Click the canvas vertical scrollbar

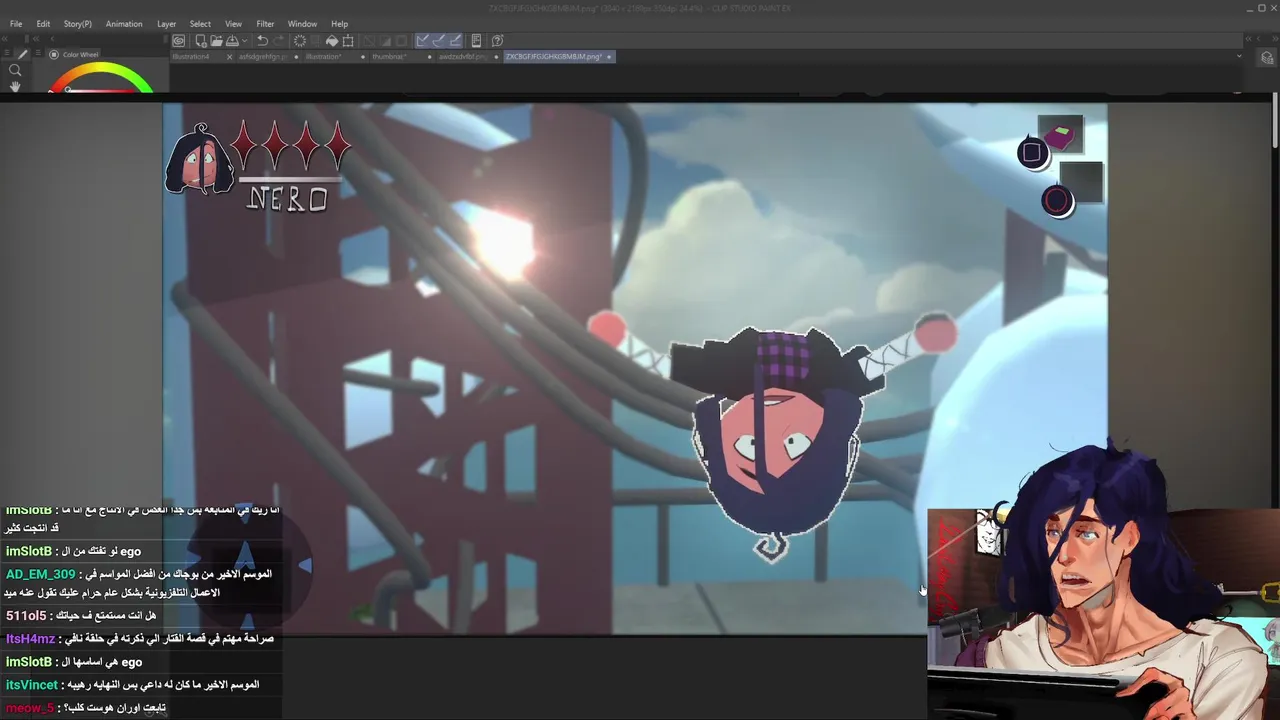(x=1275, y=122)
